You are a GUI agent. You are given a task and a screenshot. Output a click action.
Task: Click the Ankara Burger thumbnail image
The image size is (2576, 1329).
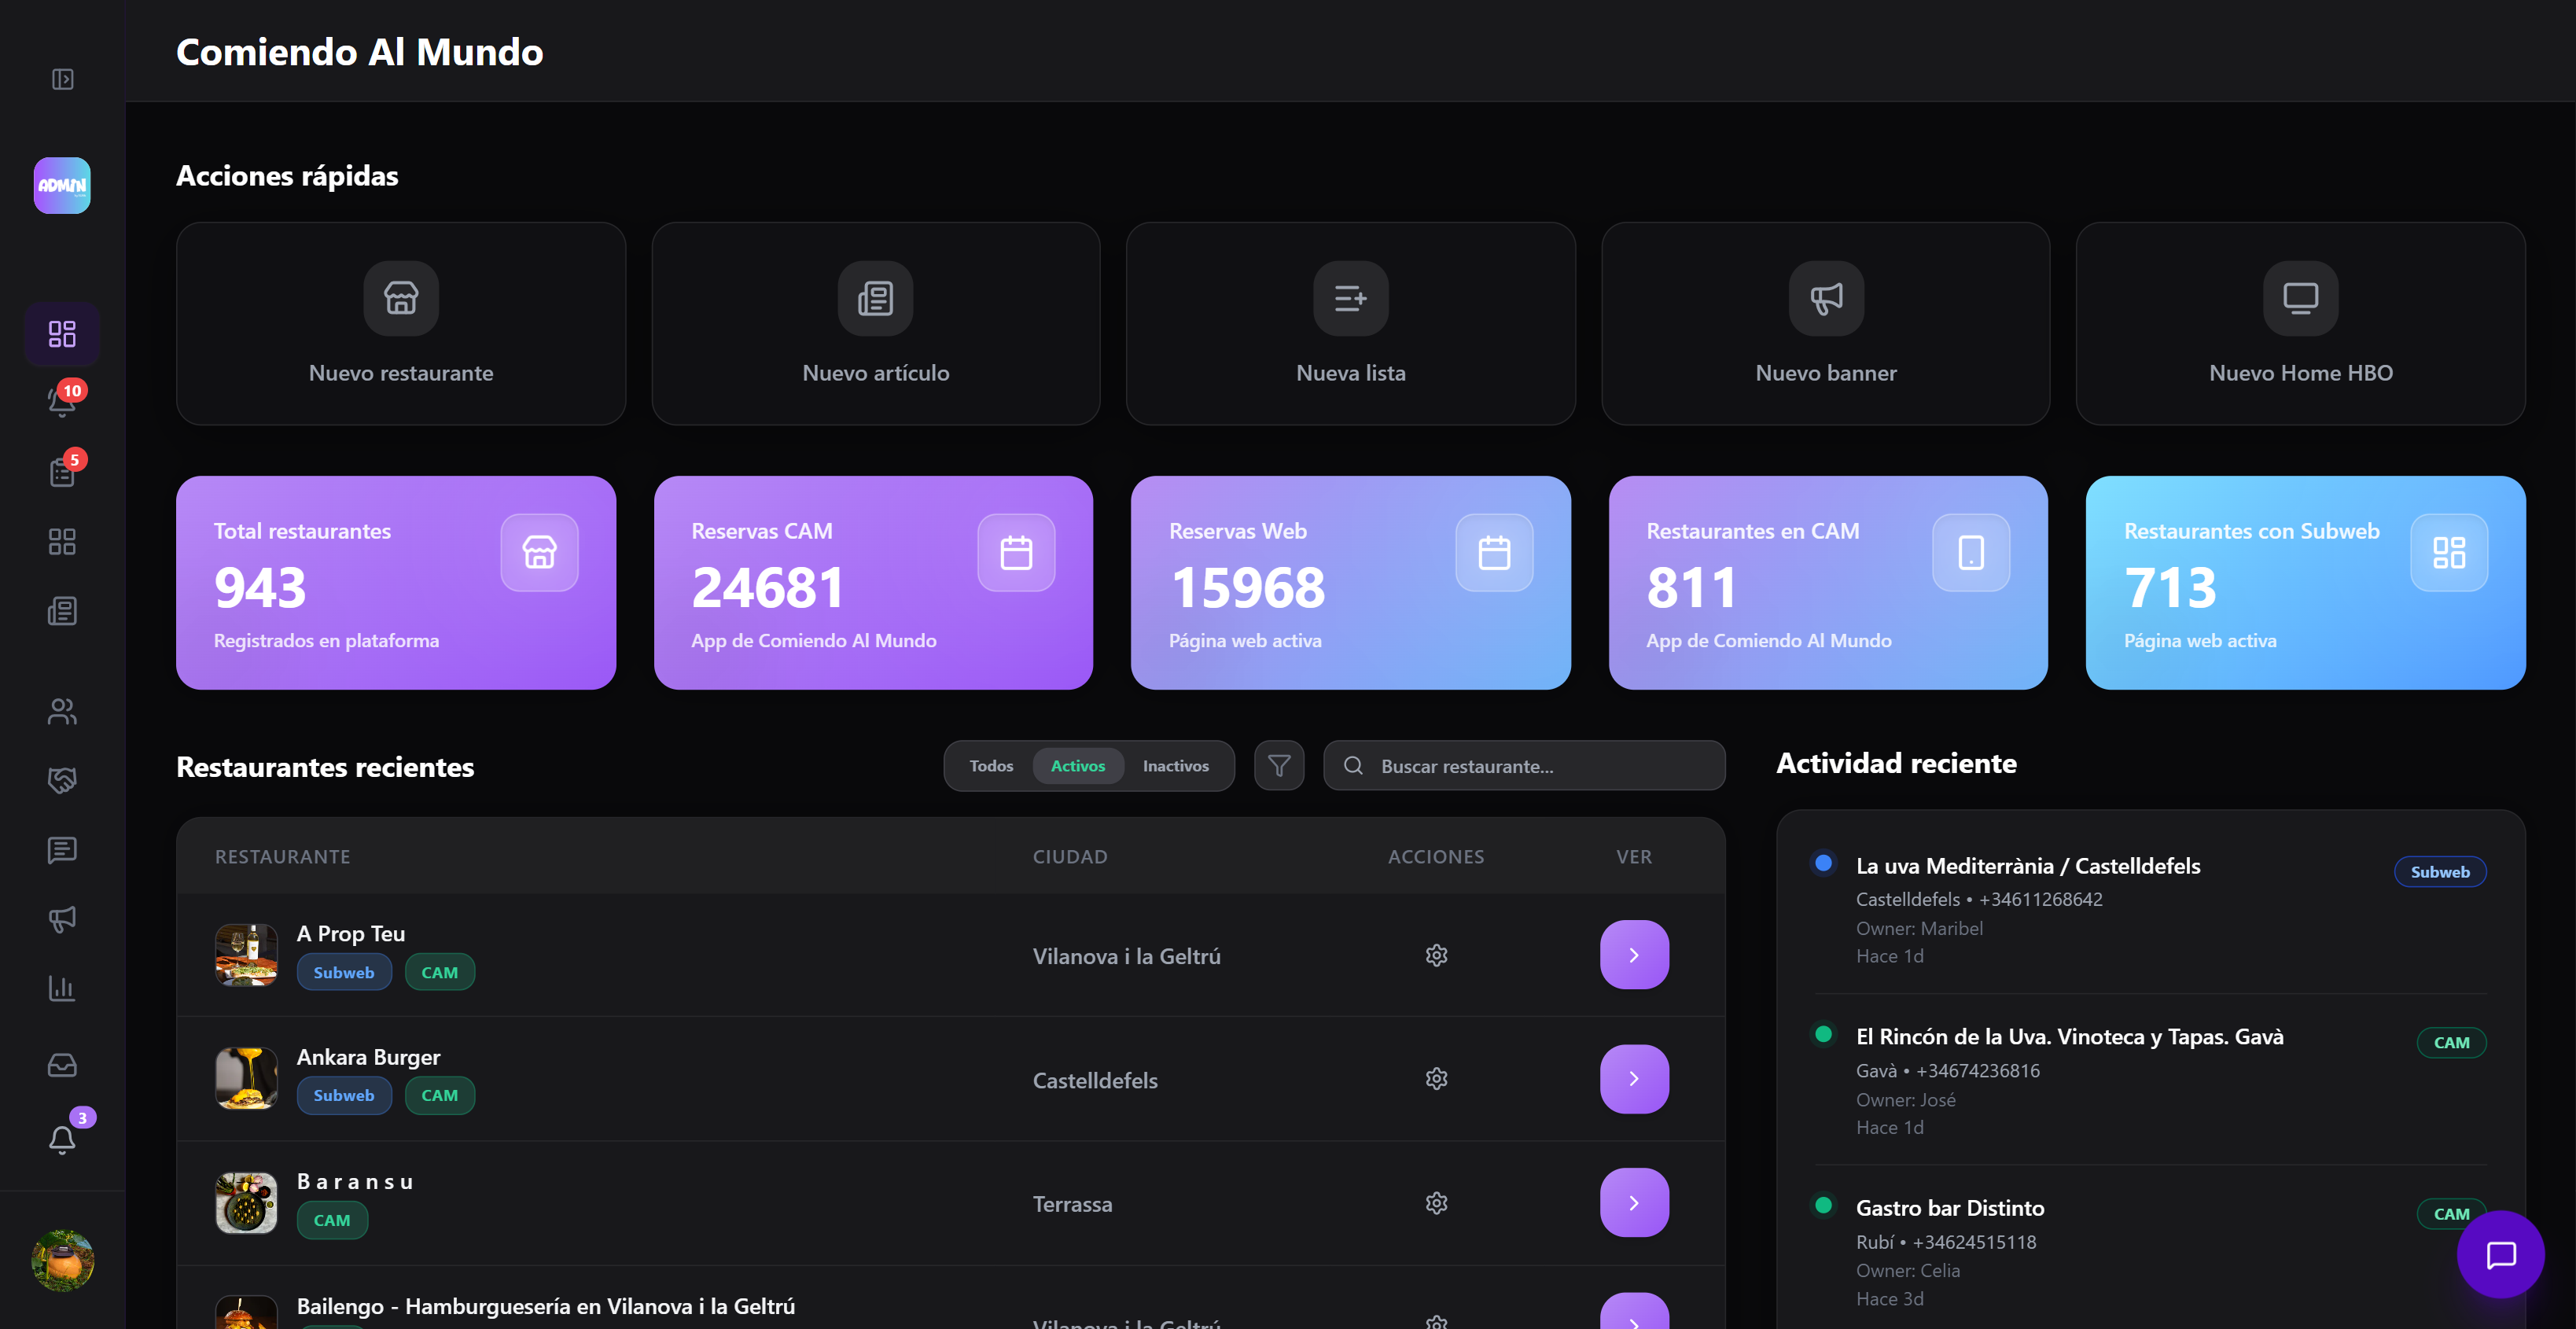click(246, 1079)
